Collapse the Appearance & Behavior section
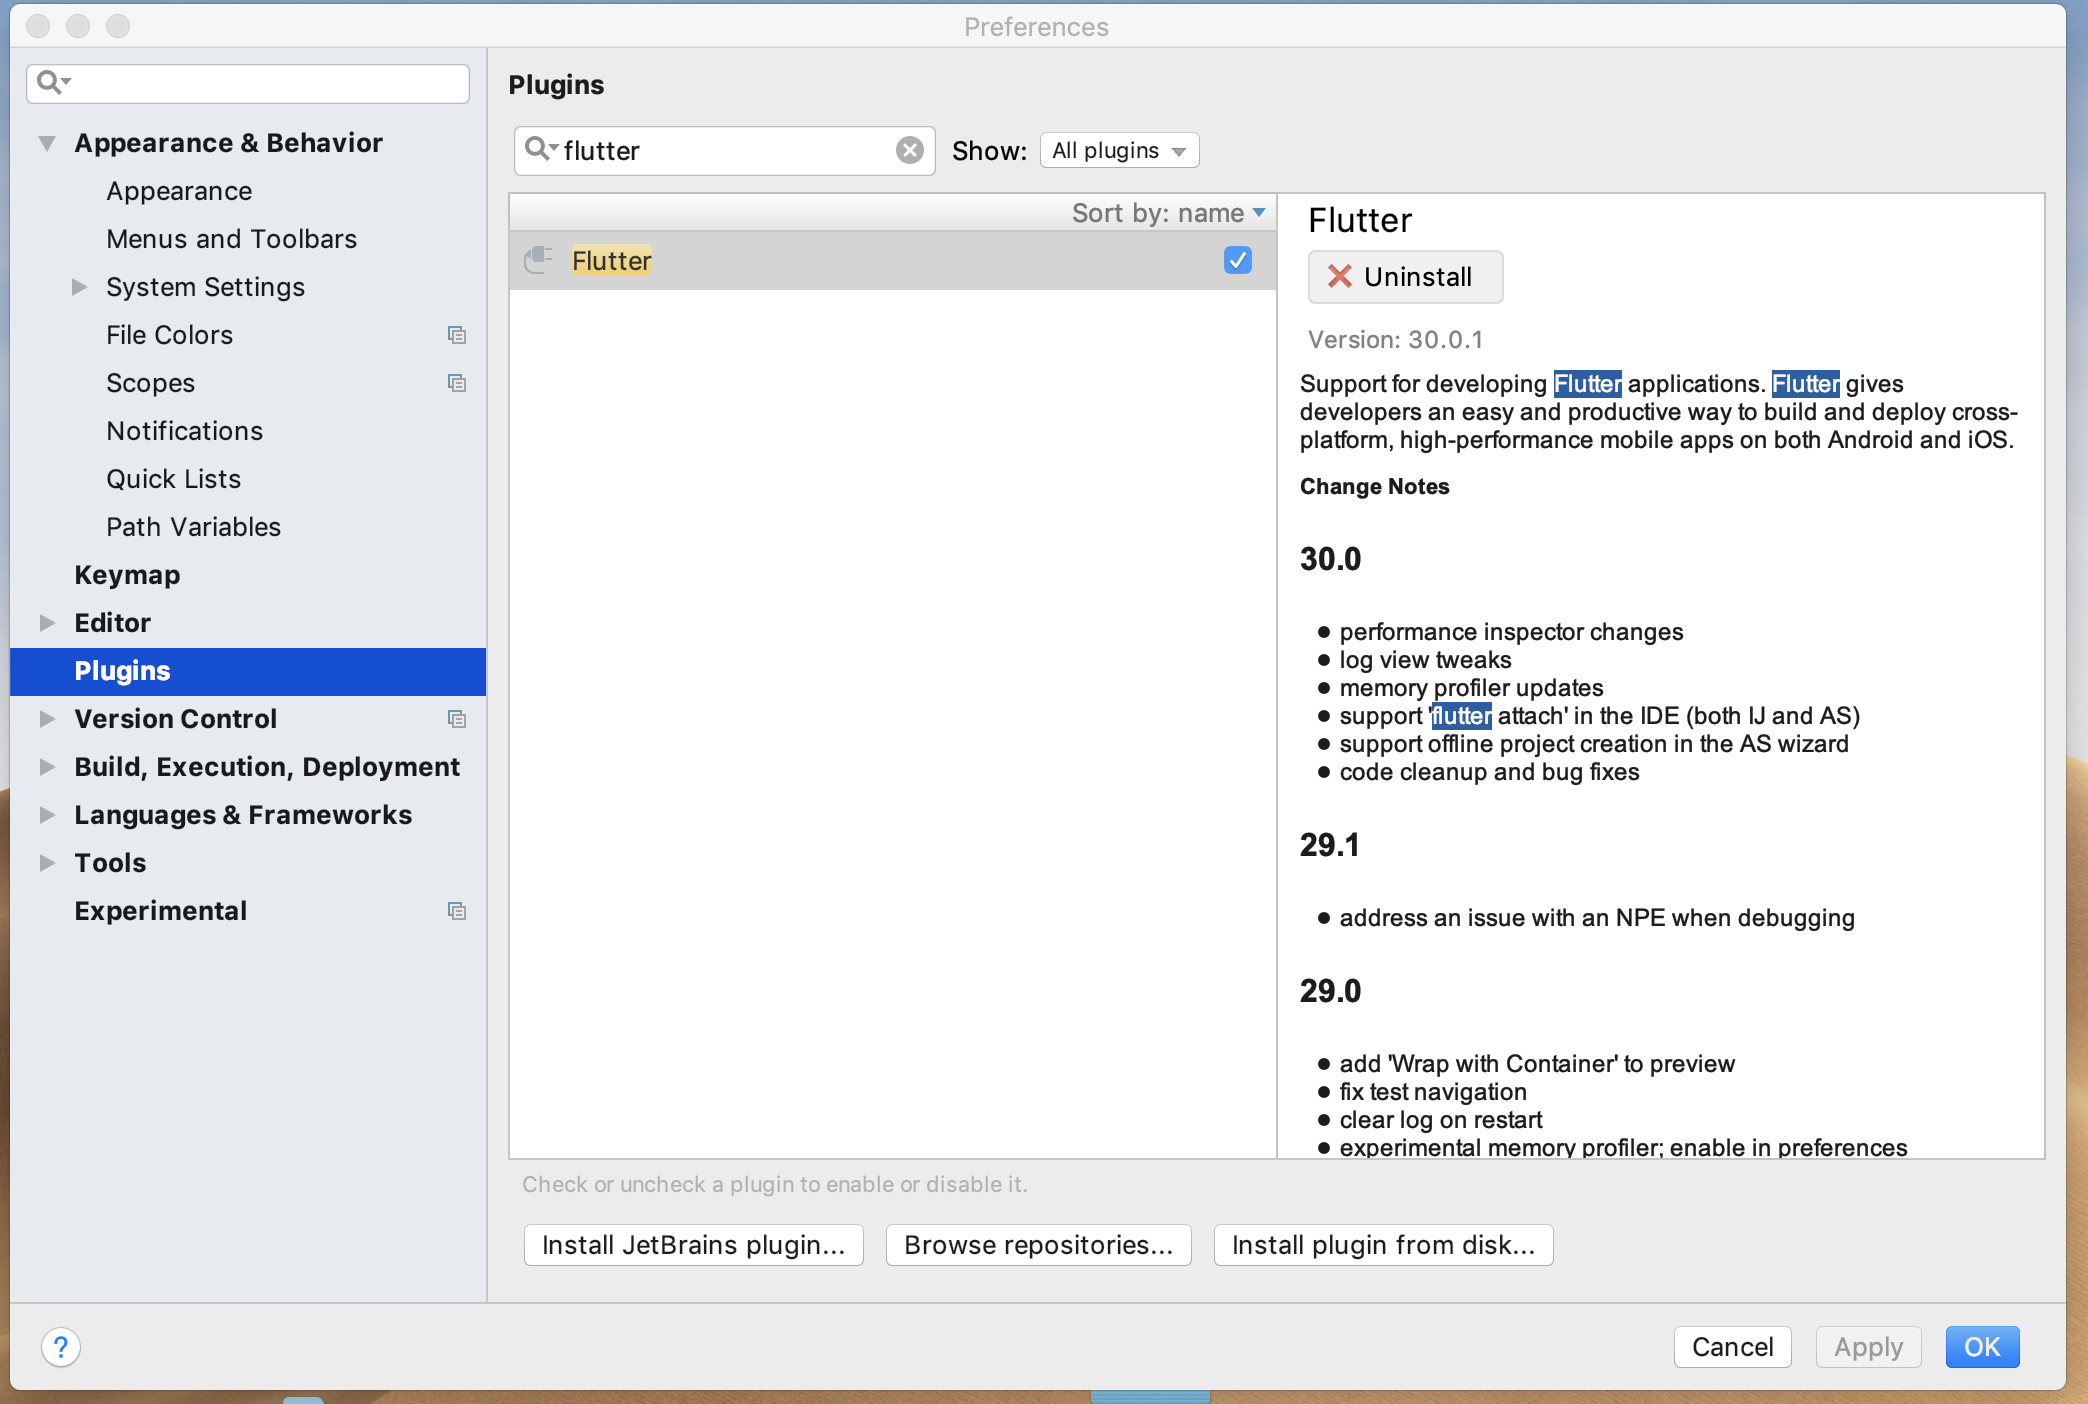Viewport: 2088px width, 1404px height. 47,143
